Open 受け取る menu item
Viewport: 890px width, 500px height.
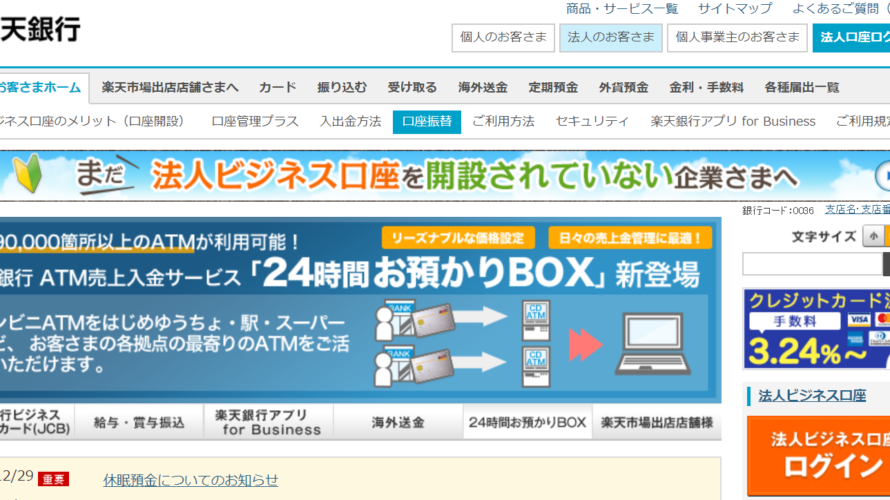(412, 87)
